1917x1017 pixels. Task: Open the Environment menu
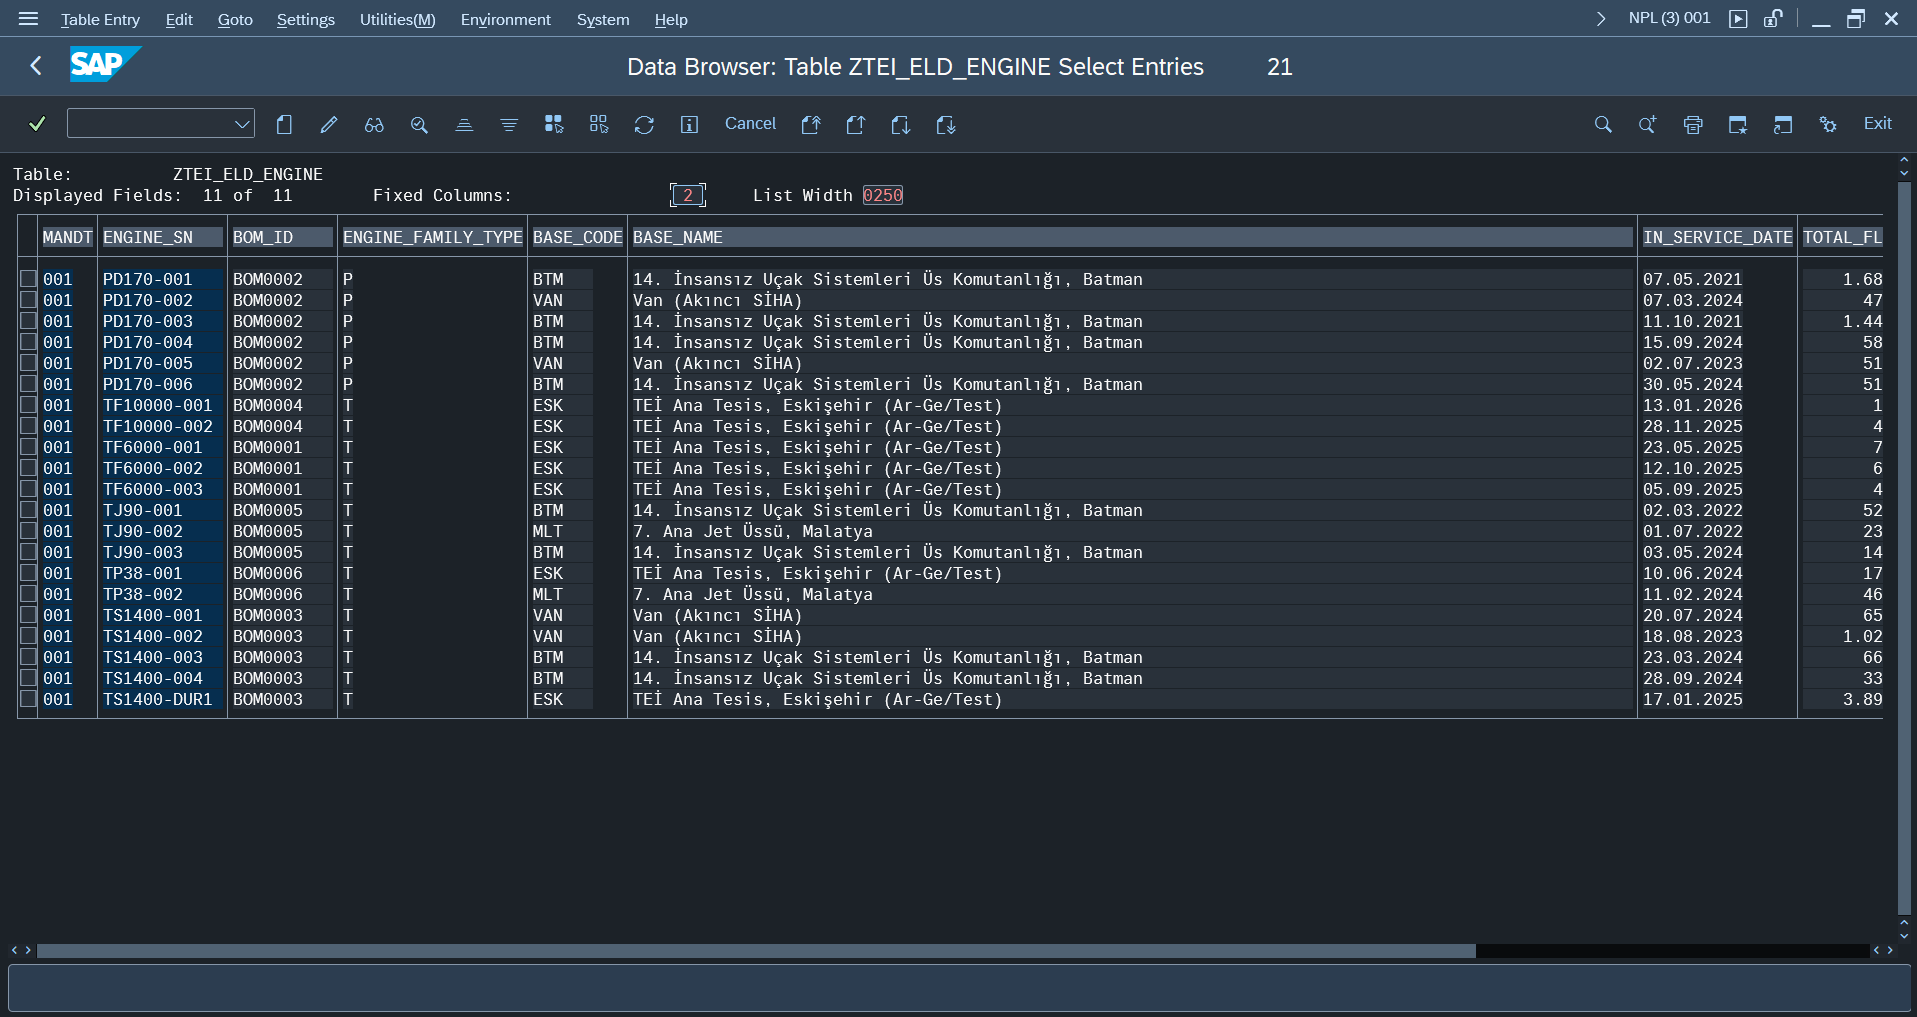[505, 19]
